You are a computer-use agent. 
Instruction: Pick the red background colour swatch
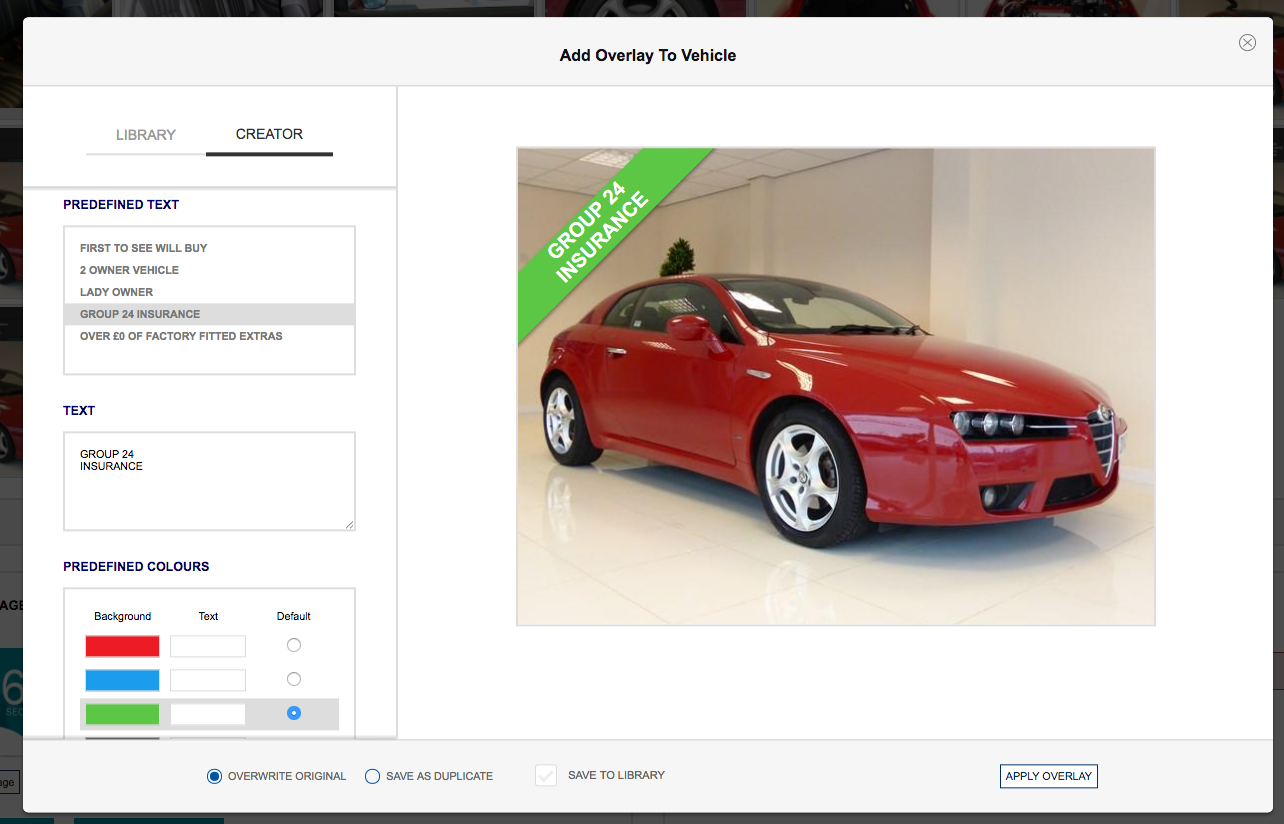click(122, 646)
